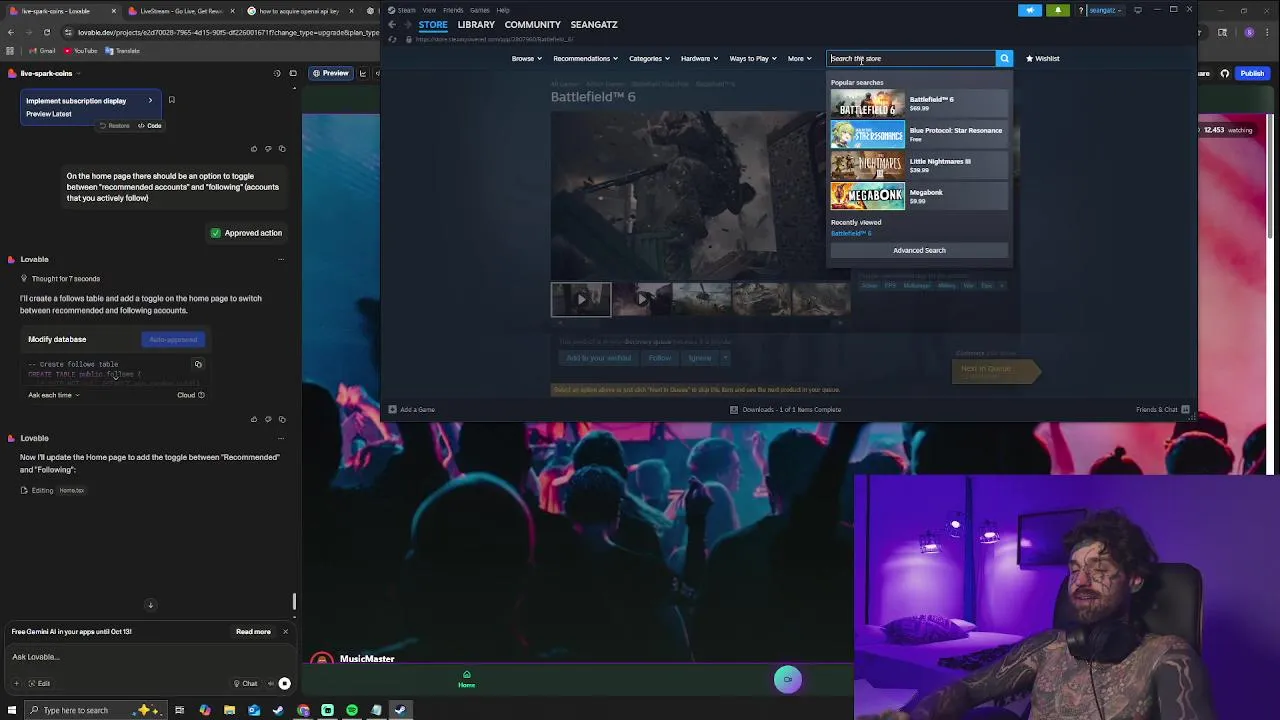Click Advanced Search in Steam search popup

pyautogui.click(x=919, y=250)
